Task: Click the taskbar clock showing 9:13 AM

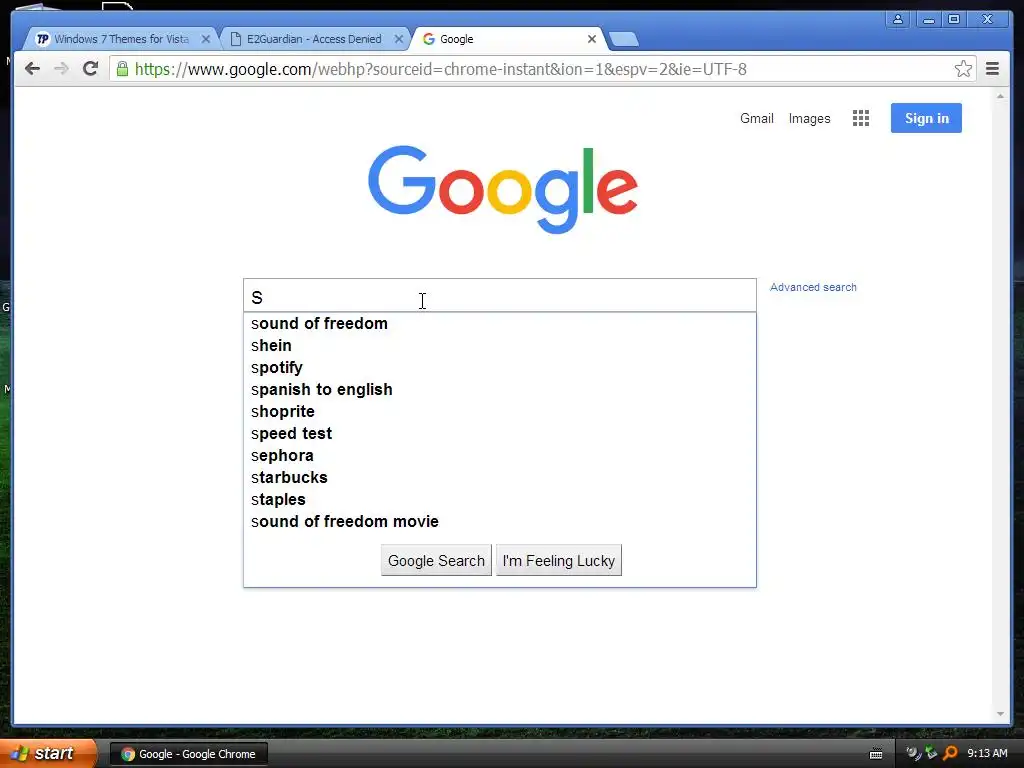Action: pyautogui.click(x=987, y=754)
